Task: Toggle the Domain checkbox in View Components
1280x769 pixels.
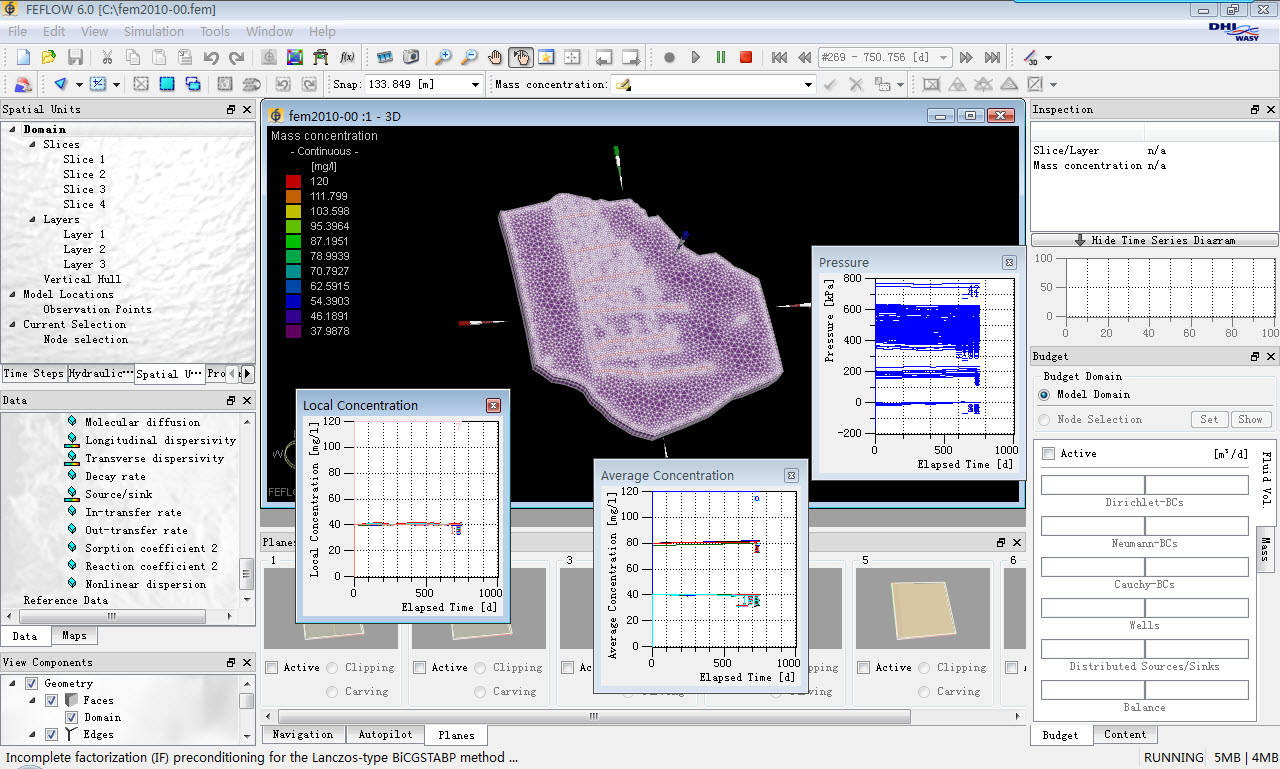Action: tap(71, 718)
